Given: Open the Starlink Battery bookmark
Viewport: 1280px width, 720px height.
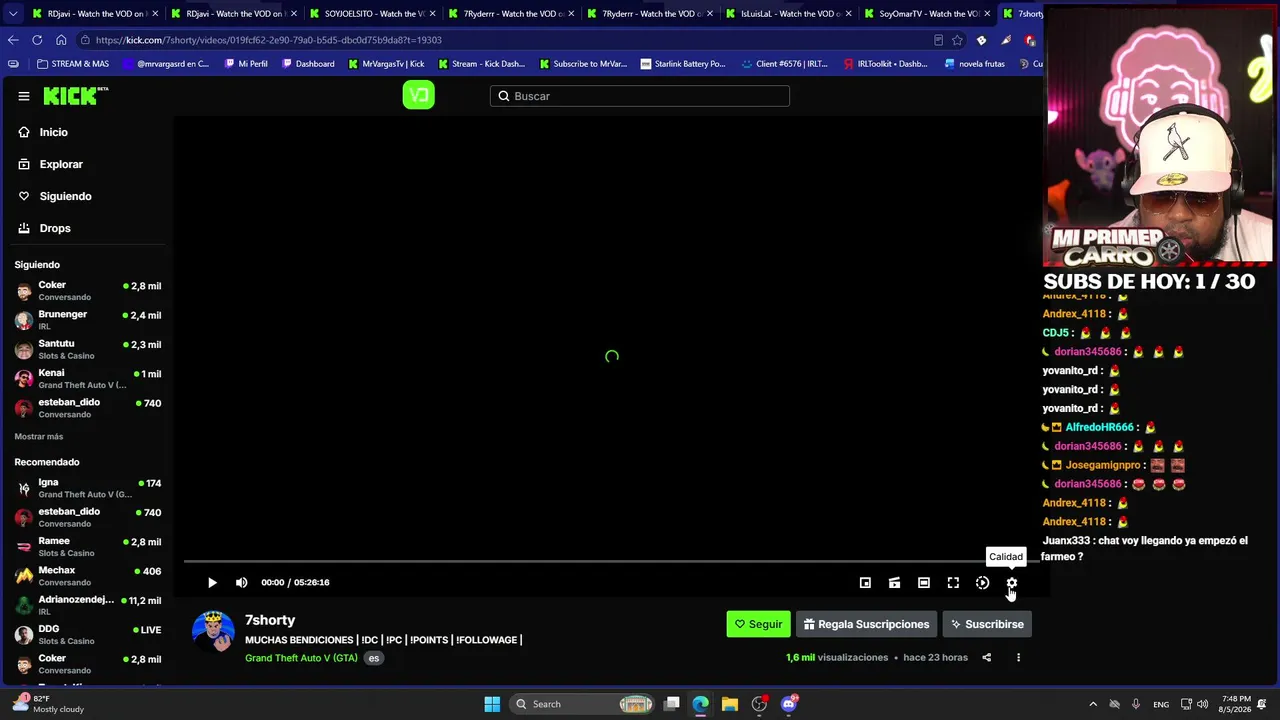Looking at the screenshot, I should coord(683,64).
